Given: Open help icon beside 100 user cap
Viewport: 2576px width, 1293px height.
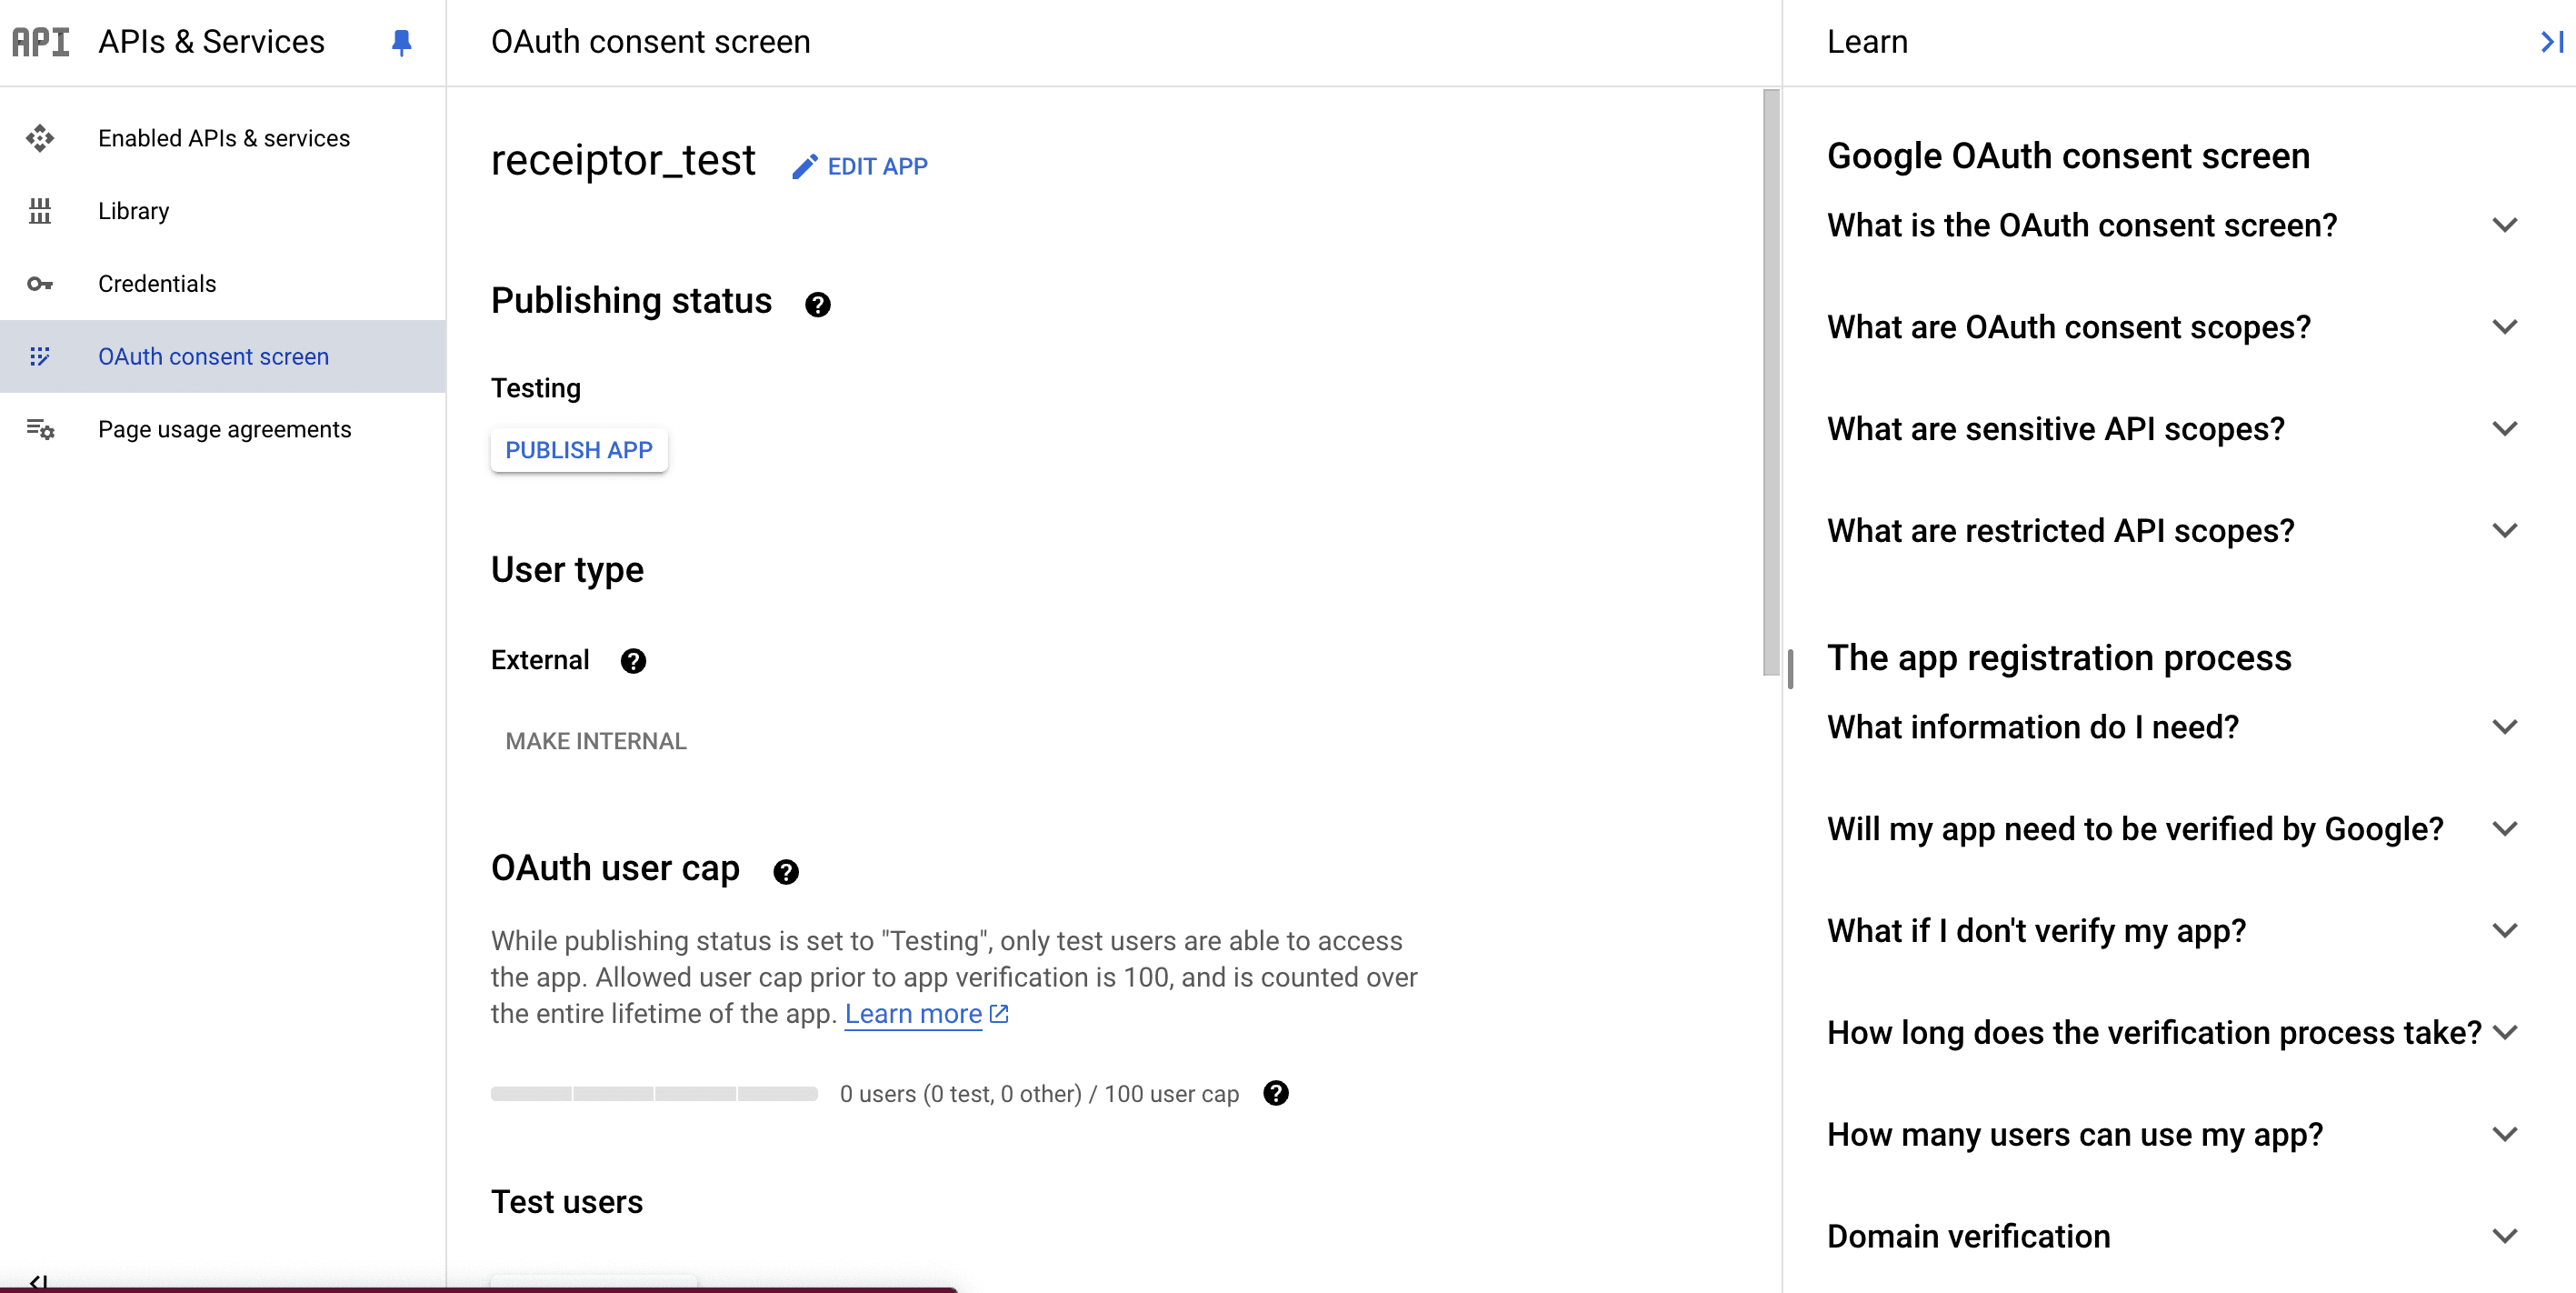Looking at the screenshot, I should 1276,1093.
